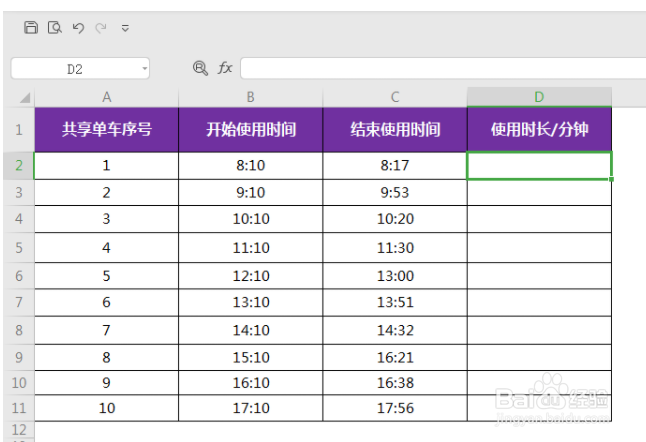Click the Select All corner triangle

click(x=24, y=97)
